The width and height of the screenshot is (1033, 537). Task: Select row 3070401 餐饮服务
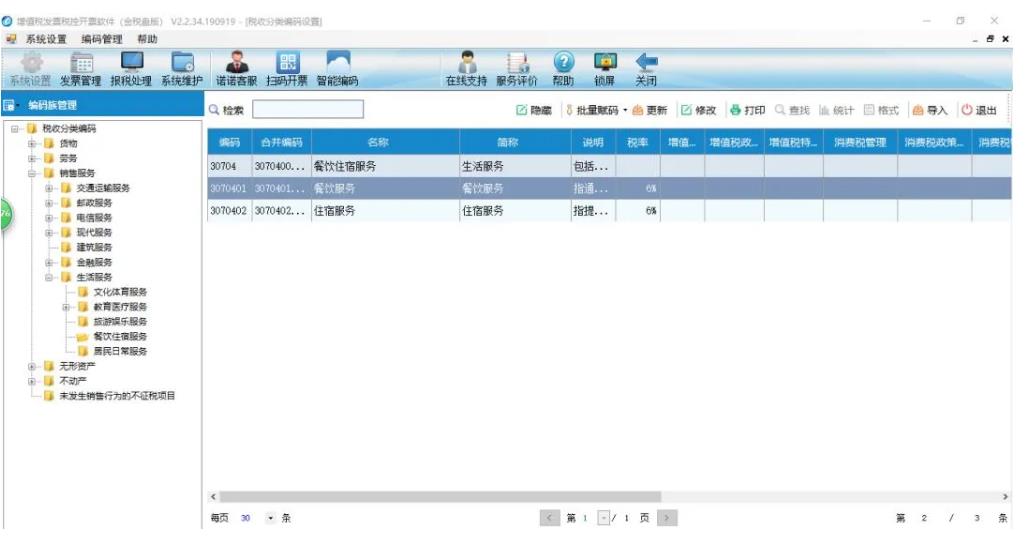point(609,188)
